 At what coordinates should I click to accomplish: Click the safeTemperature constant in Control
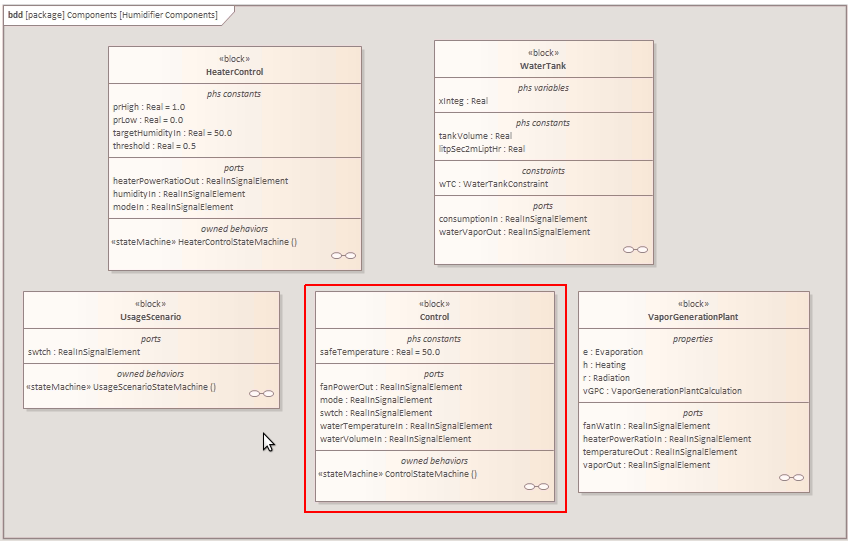379,352
